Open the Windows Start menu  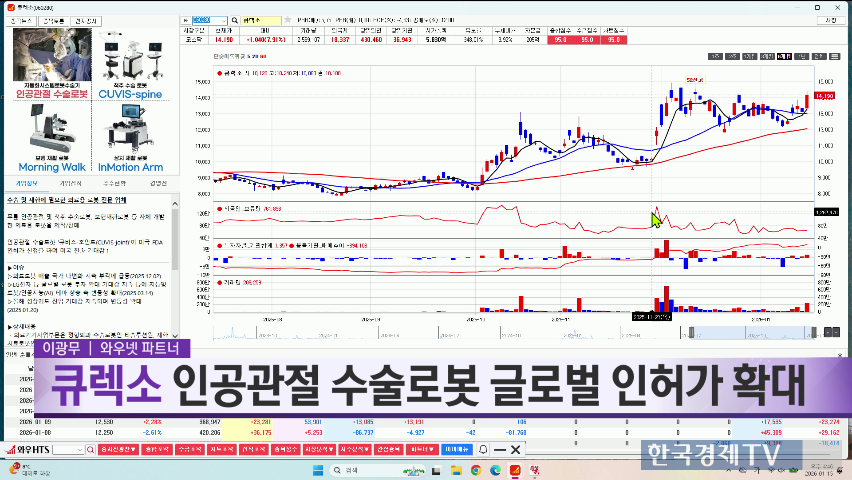pos(319,470)
